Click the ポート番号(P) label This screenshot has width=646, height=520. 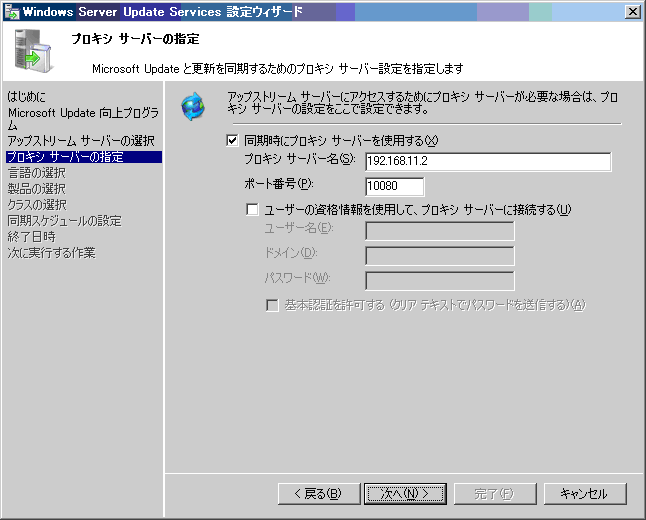point(279,184)
